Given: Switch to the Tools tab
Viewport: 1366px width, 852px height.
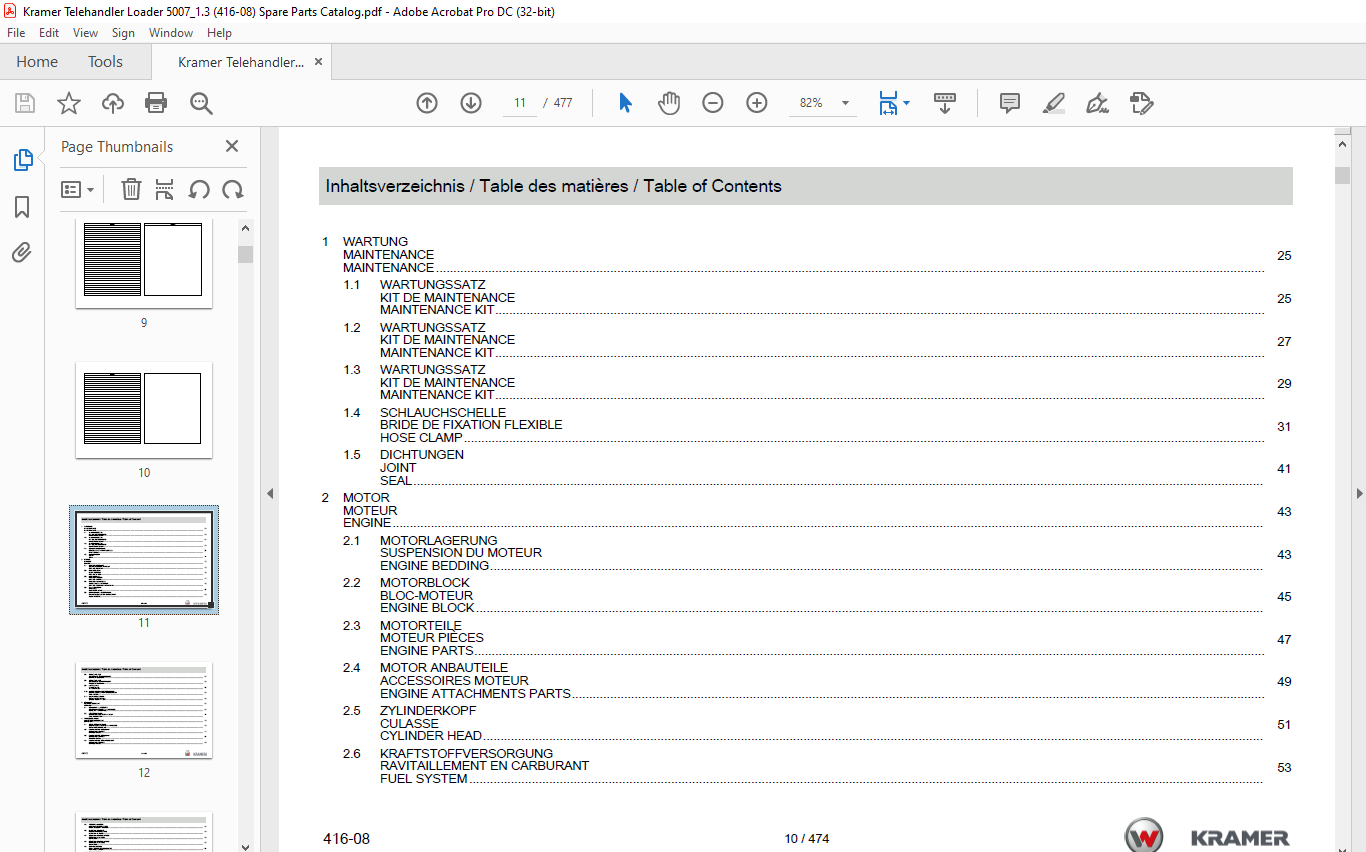Looking at the screenshot, I should [105, 62].
